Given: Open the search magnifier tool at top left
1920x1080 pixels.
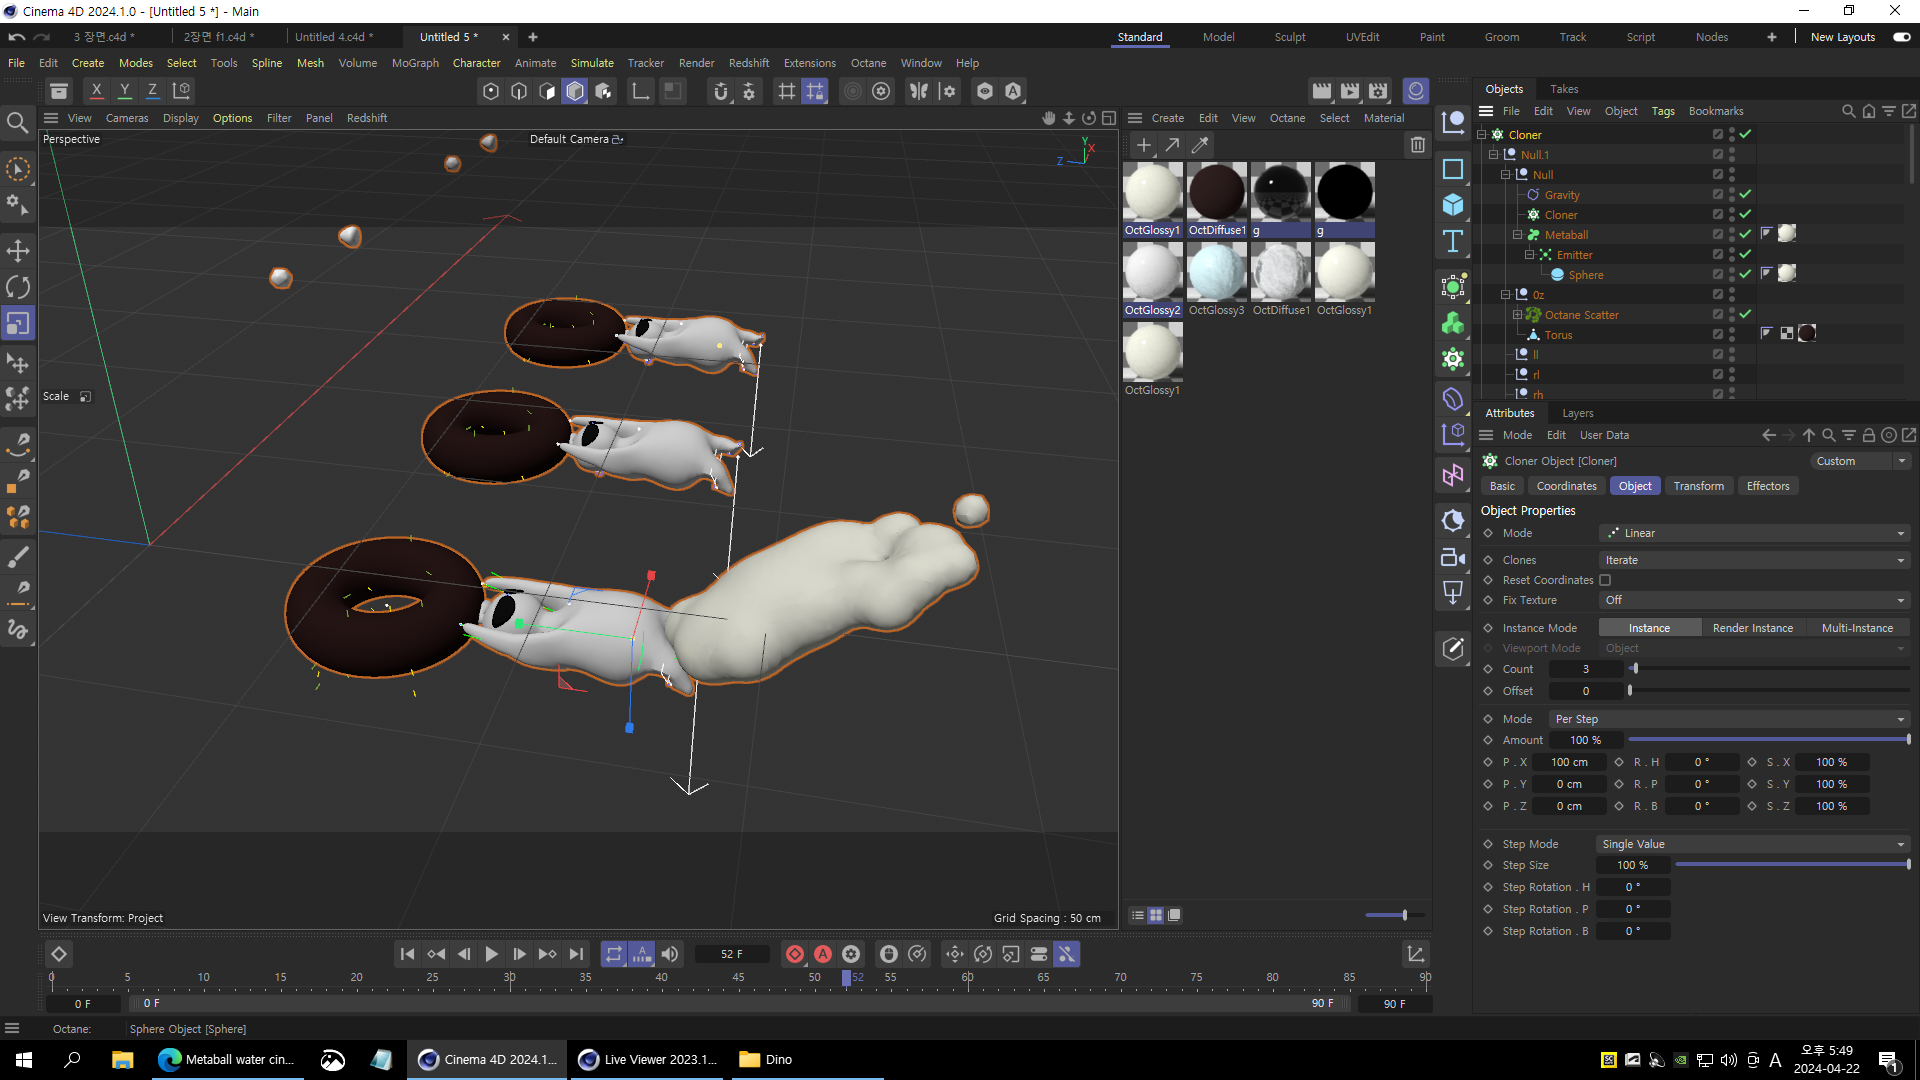Looking at the screenshot, I should (x=18, y=123).
